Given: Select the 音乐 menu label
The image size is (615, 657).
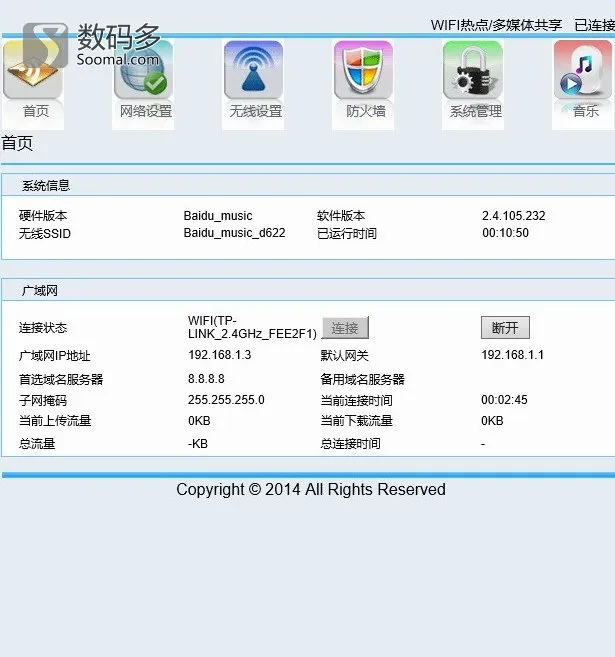Looking at the screenshot, I should click(x=586, y=111).
